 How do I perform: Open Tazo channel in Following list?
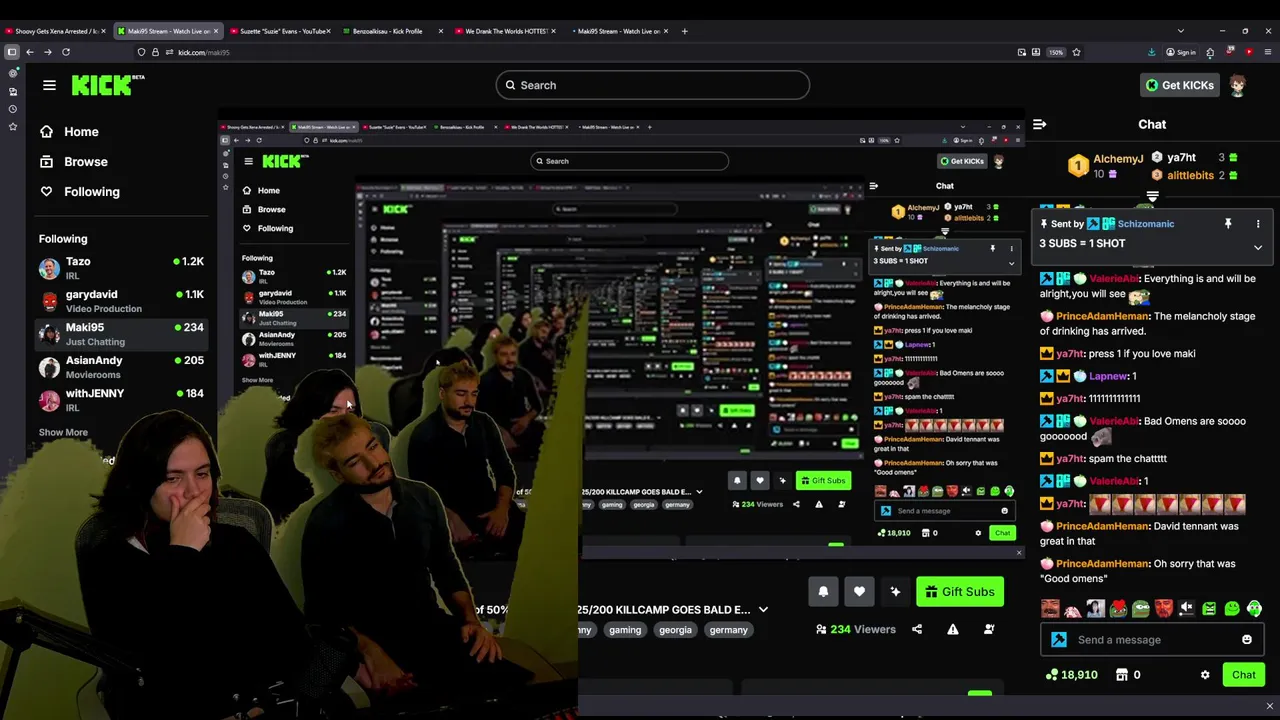coord(121,268)
